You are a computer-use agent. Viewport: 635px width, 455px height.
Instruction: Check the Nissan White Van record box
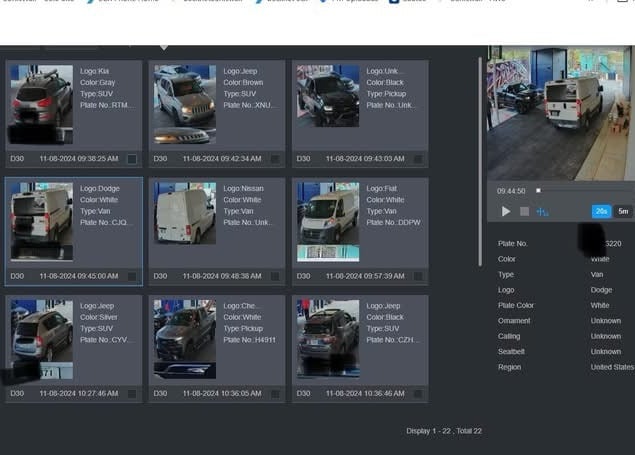tap(274, 275)
